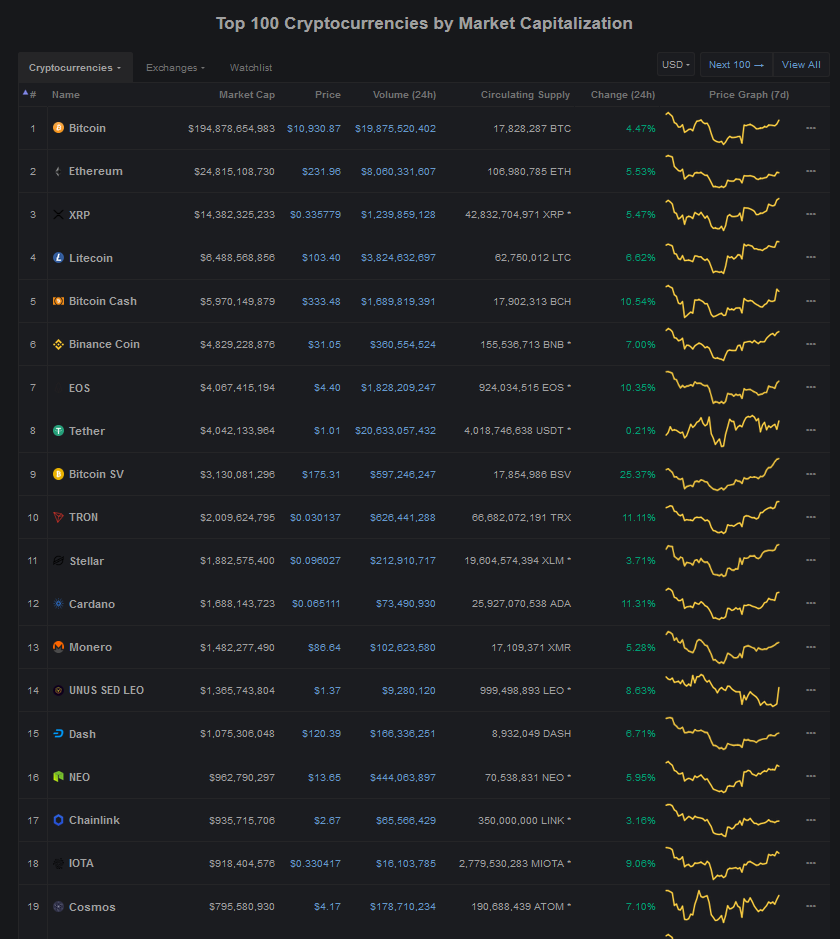Viewport: 840px width, 939px height.
Task: Click the Stellar logo icon
Action: pos(58,561)
